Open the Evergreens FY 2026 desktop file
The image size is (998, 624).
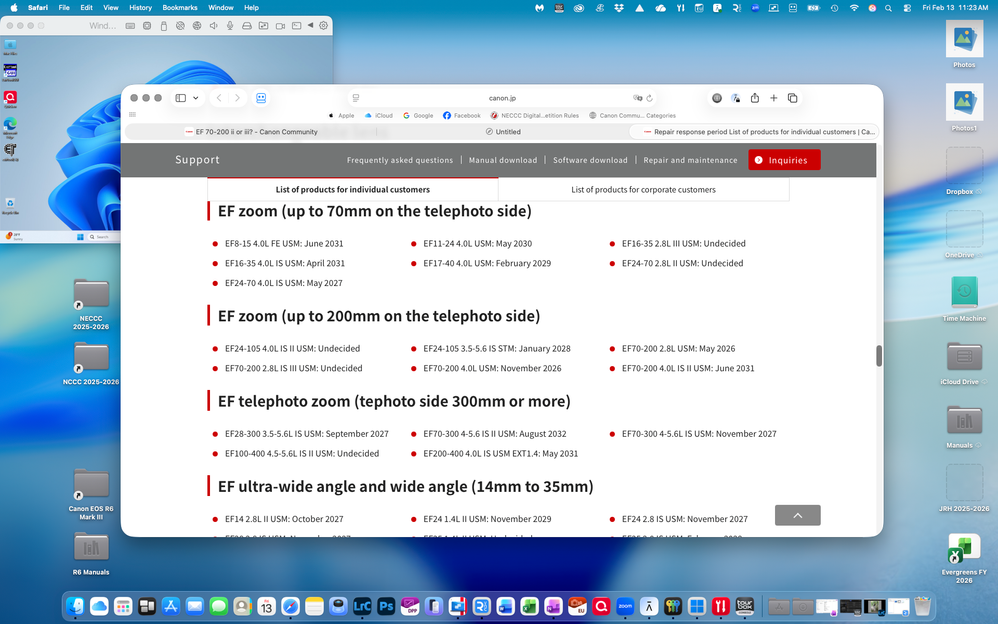coord(964,558)
